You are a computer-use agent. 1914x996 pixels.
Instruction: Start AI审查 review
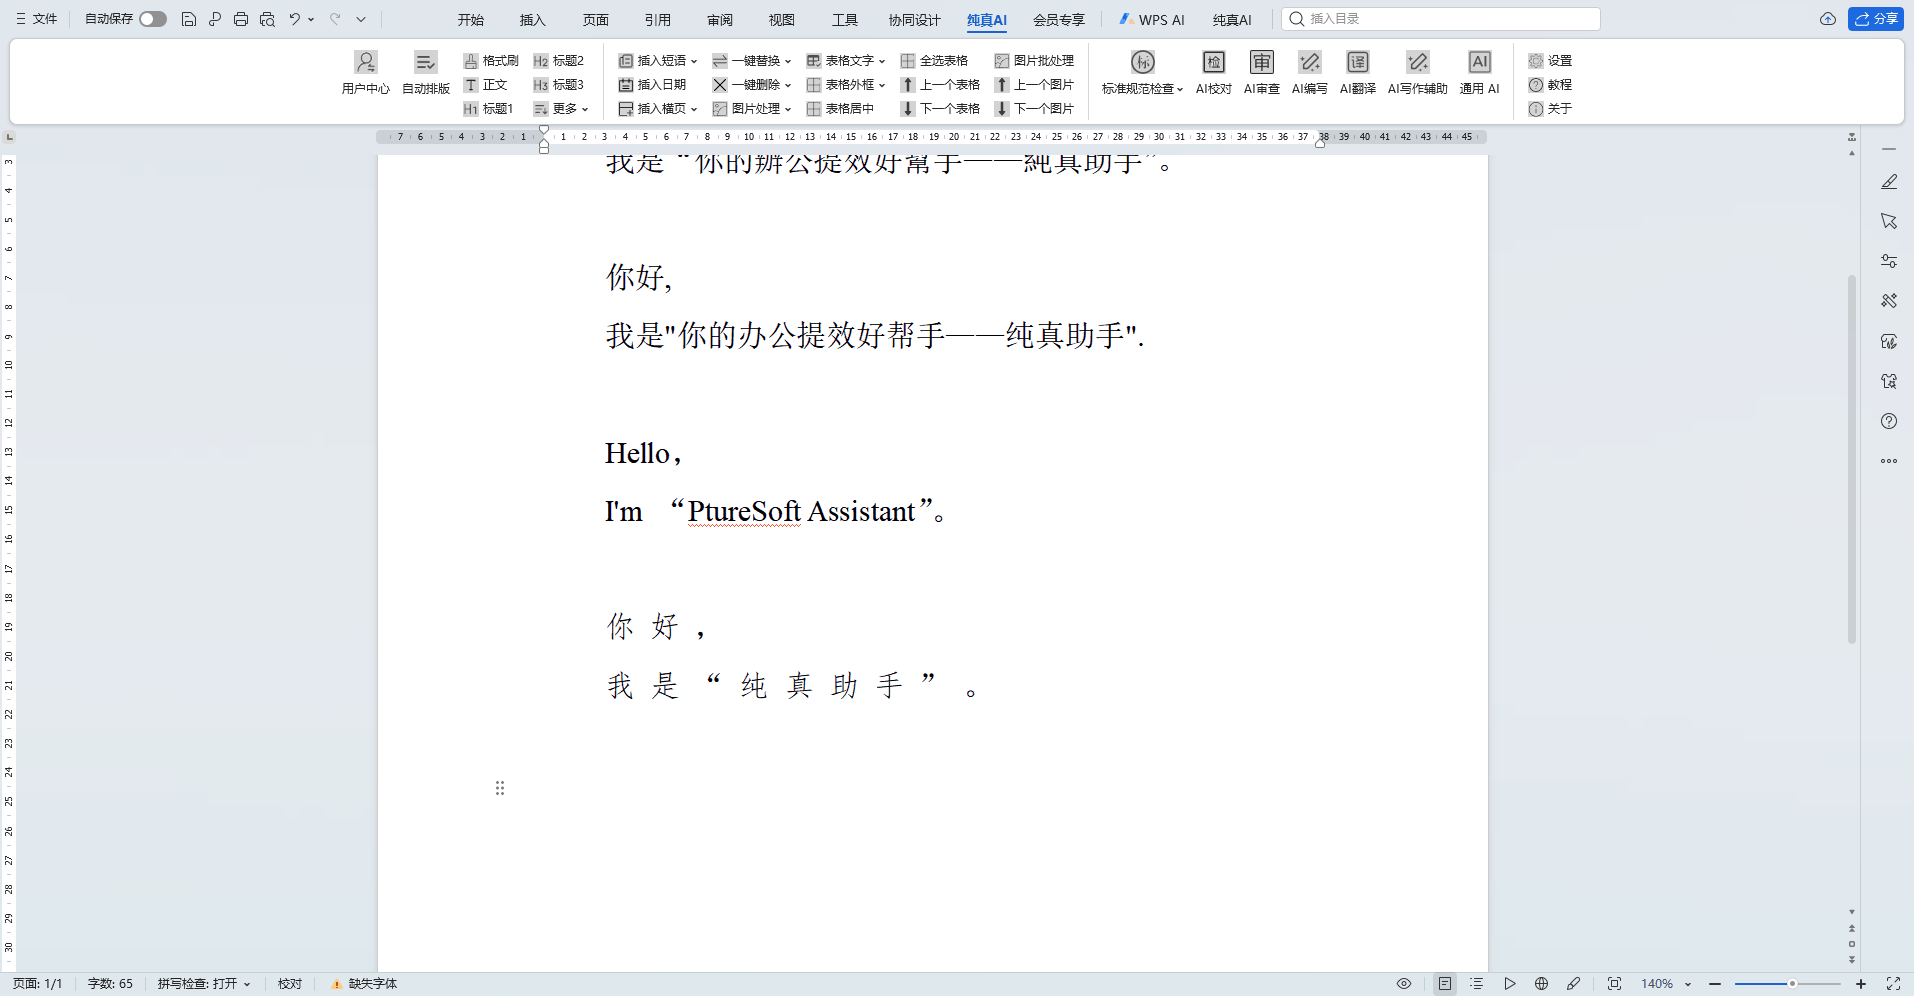click(1262, 73)
